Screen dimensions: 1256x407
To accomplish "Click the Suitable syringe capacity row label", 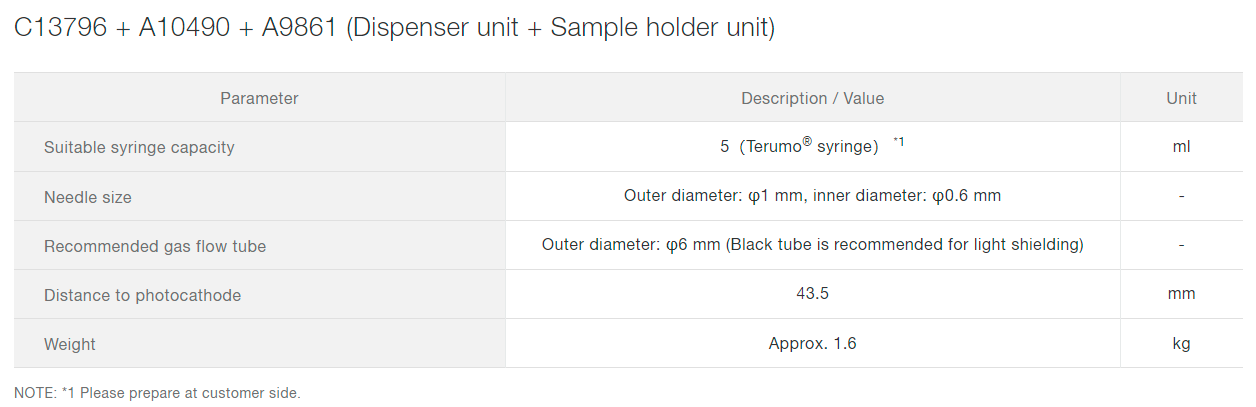I will [139, 147].
